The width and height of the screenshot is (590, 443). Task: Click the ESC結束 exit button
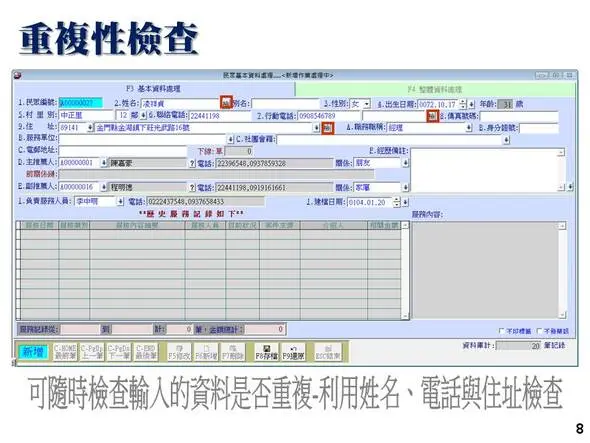tap(328, 352)
